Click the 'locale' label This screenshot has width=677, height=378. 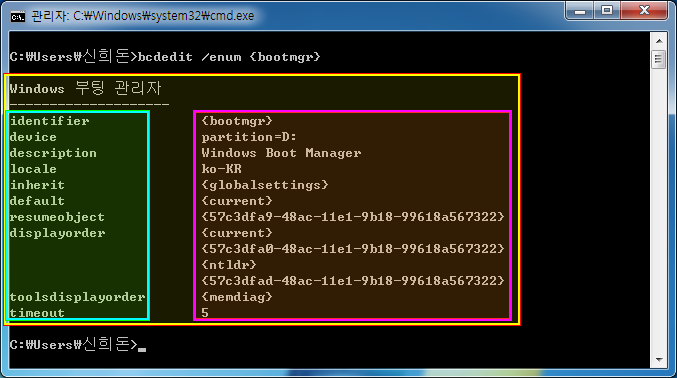coord(33,169)
